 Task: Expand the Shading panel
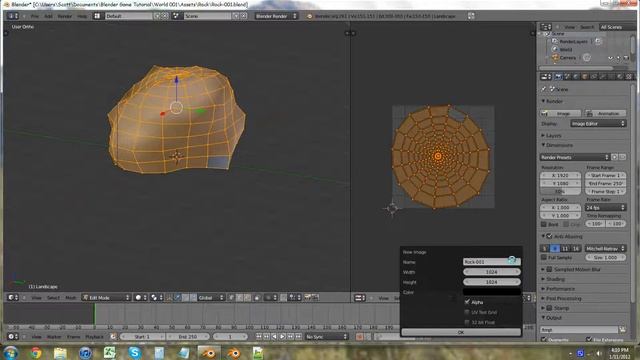pos(553,279)
